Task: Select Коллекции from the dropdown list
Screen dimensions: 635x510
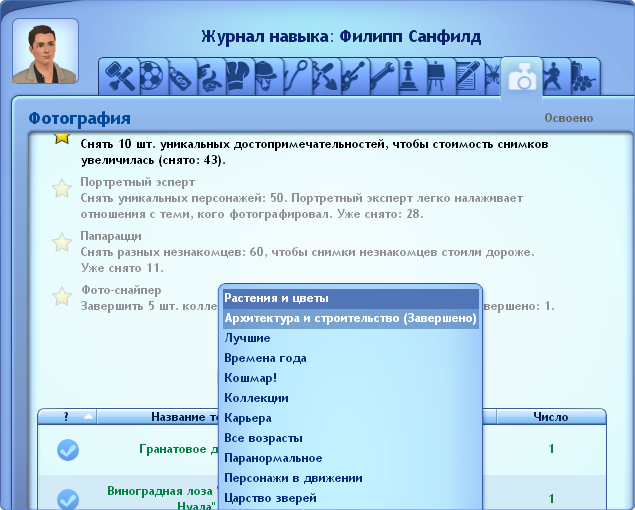Action: (351, 398)
